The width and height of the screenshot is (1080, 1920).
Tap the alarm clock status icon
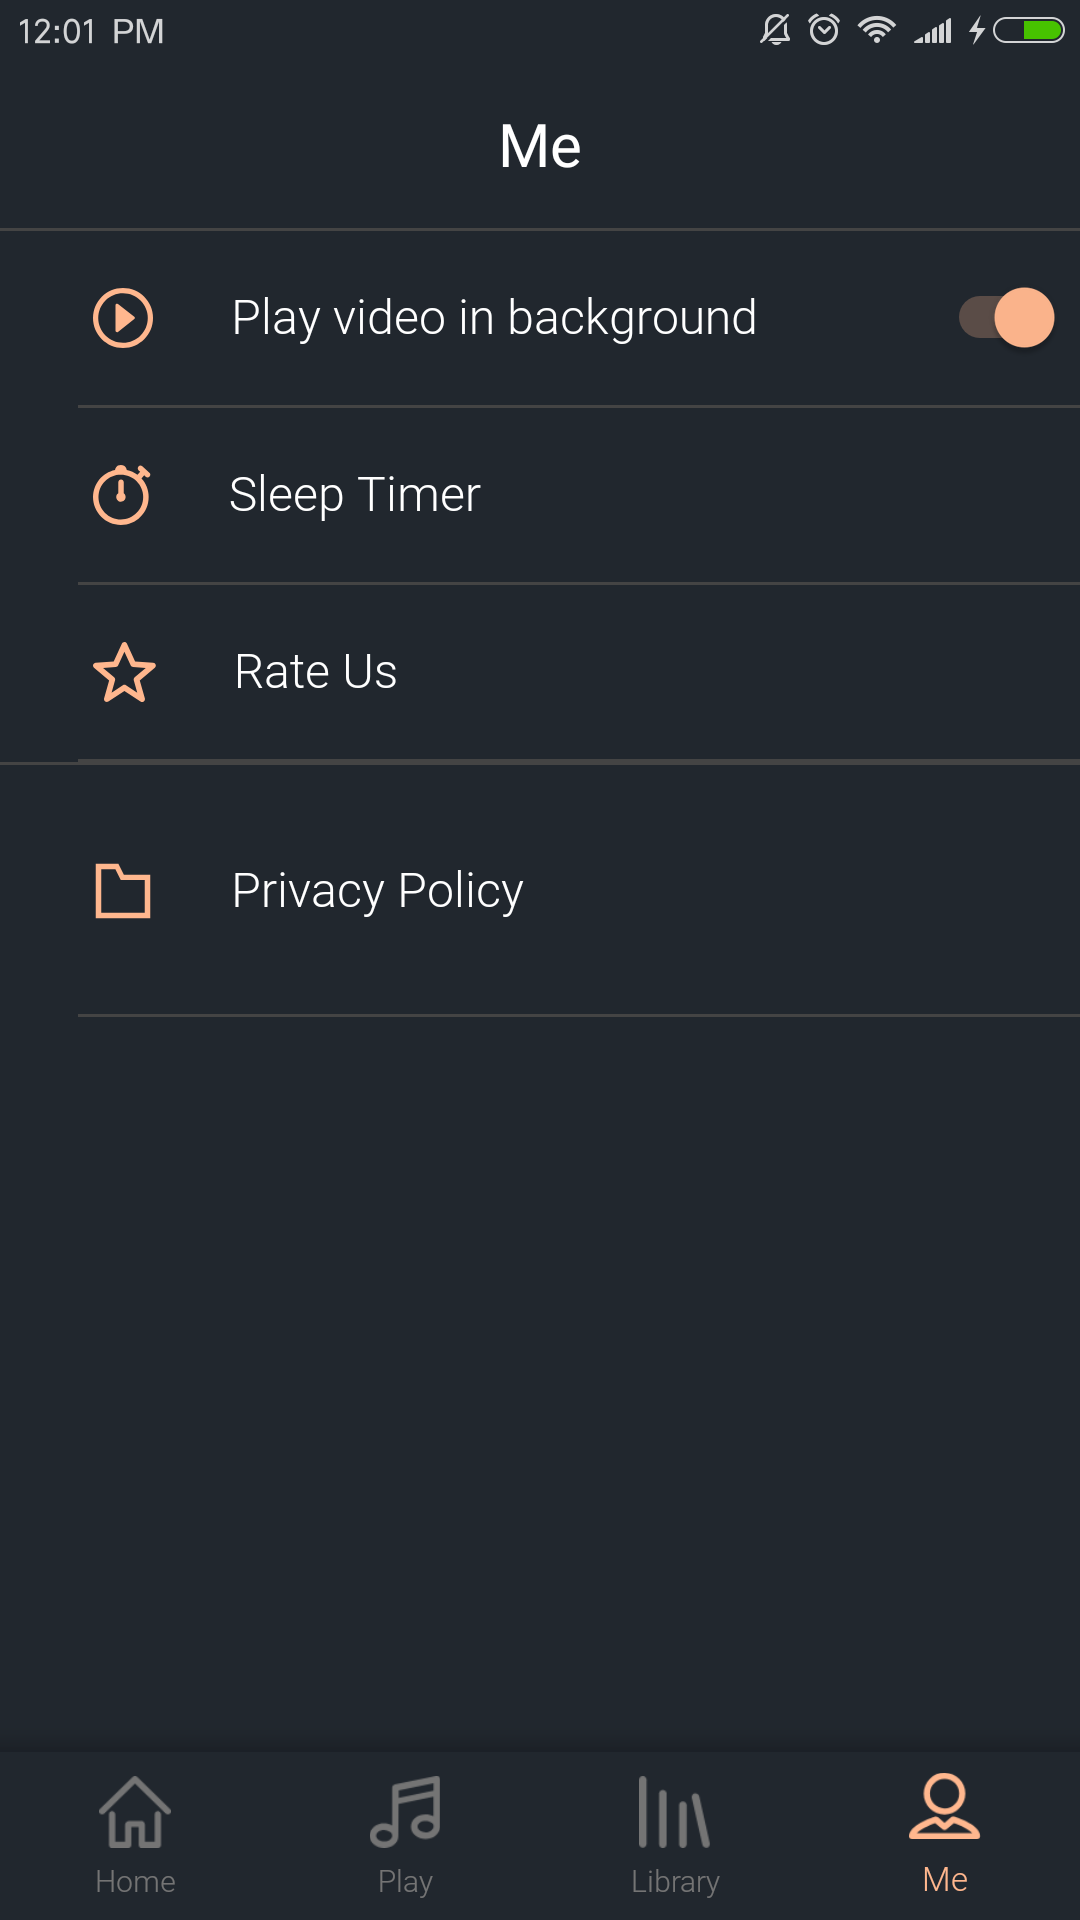[x=824, y=30]
